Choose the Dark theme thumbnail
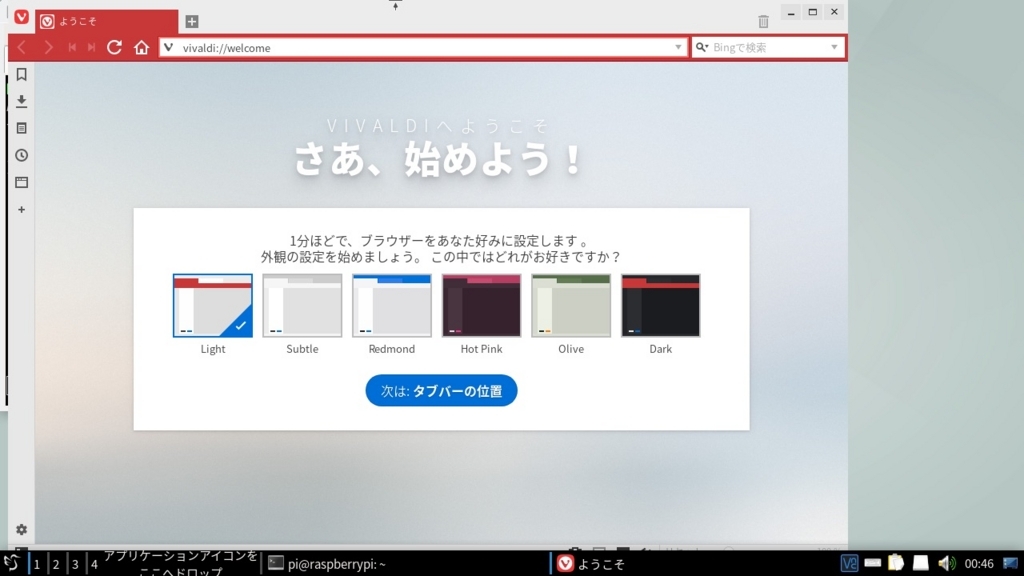Screen dimensions: 1024x576 coord(660,306)
